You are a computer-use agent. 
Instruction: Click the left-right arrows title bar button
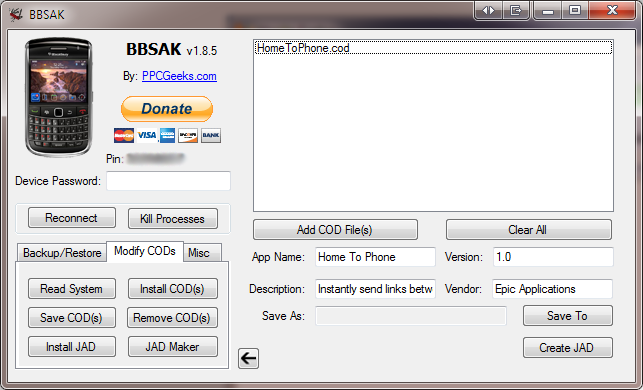click(x=488, y=10)
